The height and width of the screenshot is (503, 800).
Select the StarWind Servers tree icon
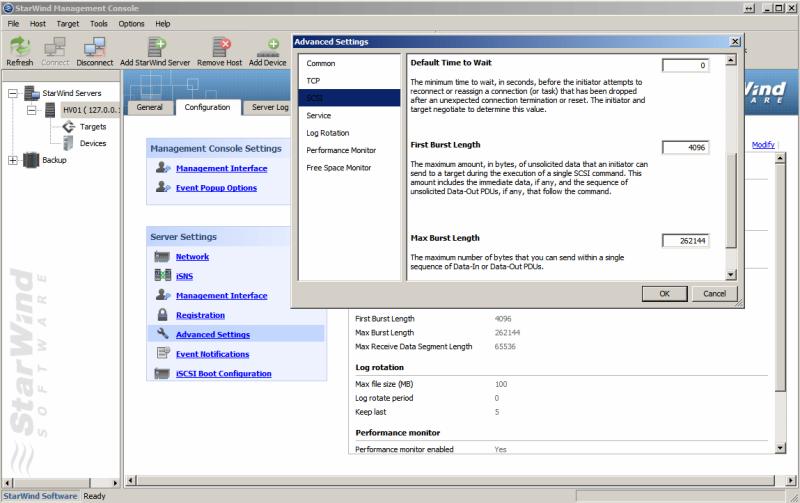tap(32, 93)
